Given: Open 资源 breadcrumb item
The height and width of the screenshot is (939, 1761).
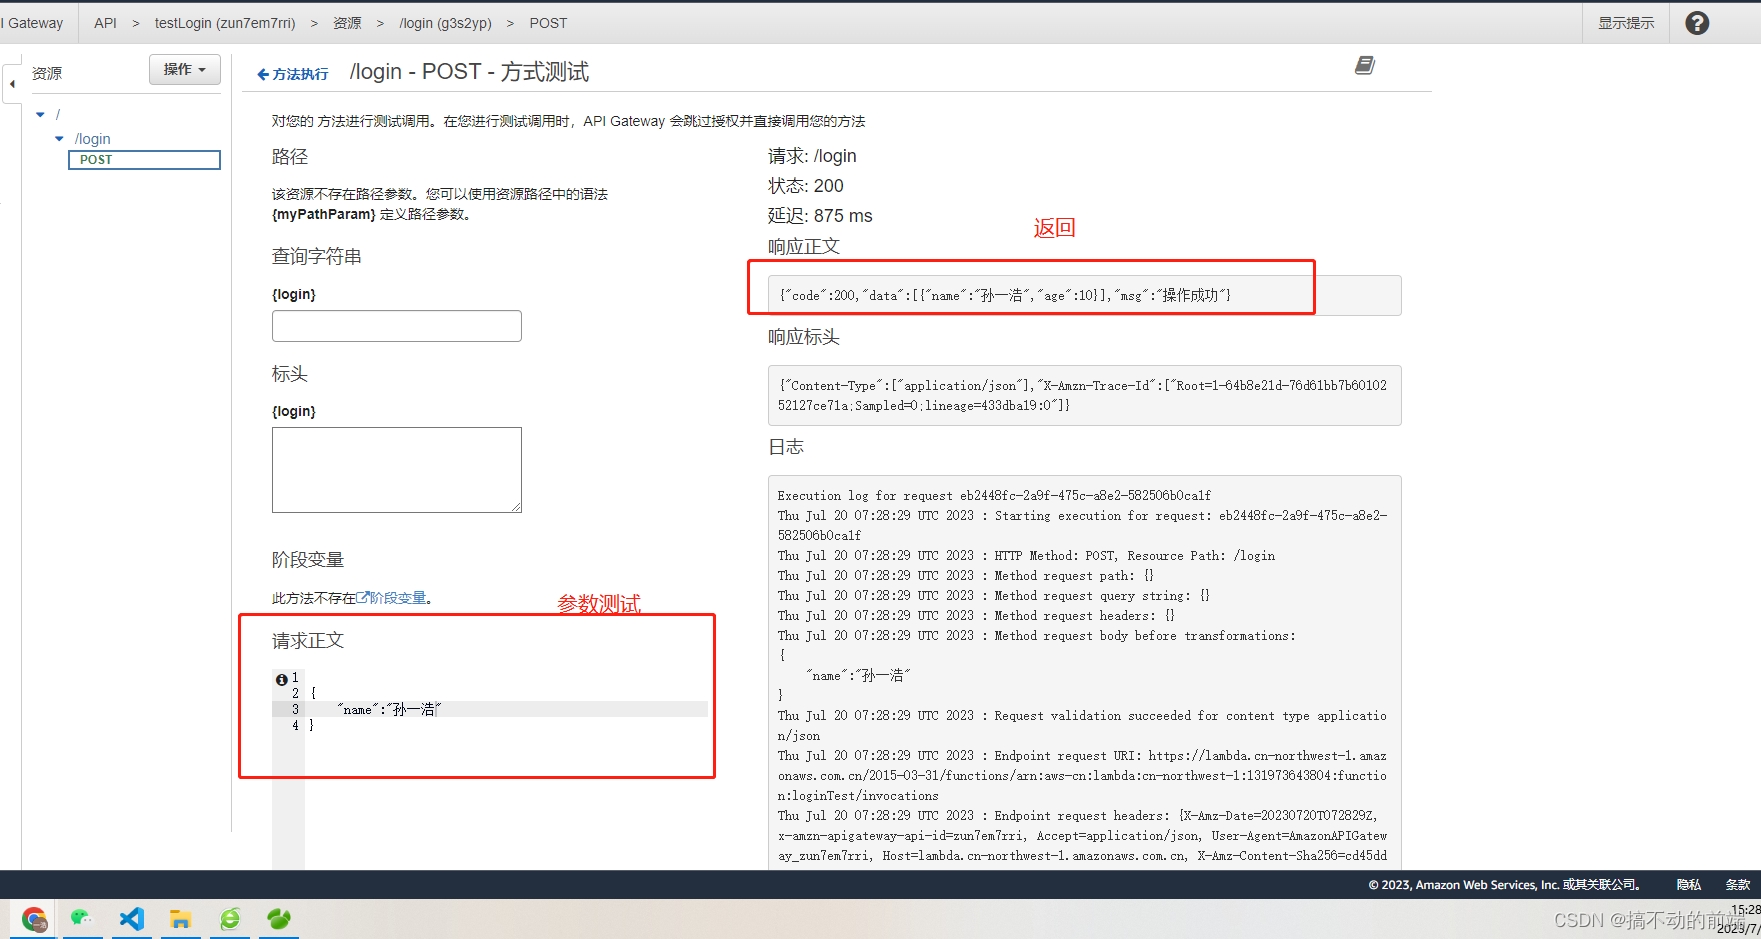Looking at the screenshot, I should [x=347, y=23].
